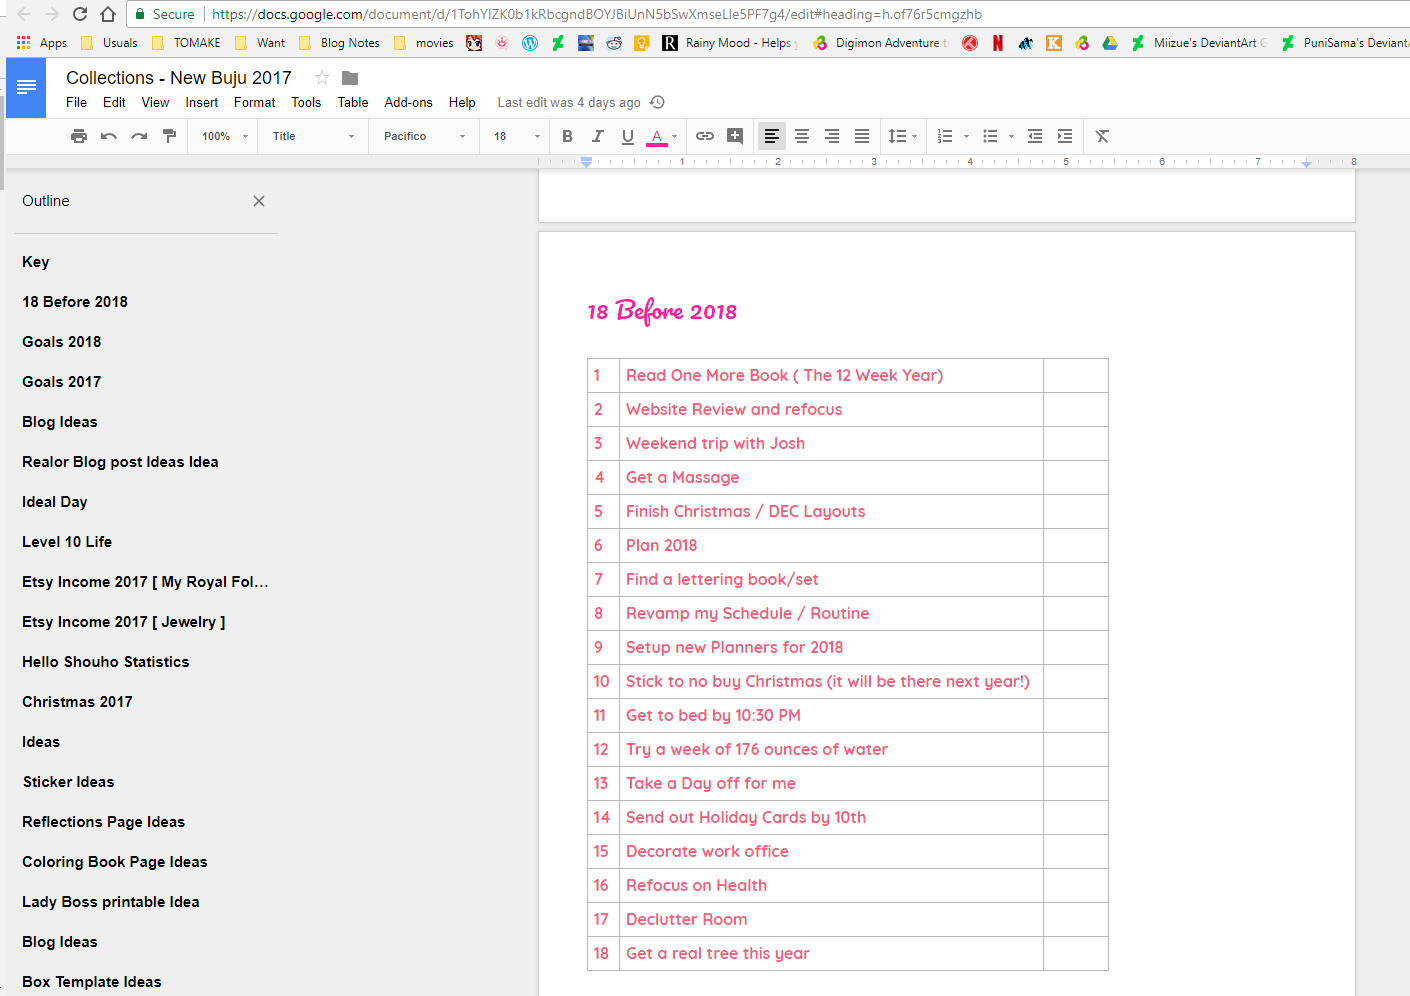Click the browser Back button
Screen dimensions: 1410x996
click(24, 14)
